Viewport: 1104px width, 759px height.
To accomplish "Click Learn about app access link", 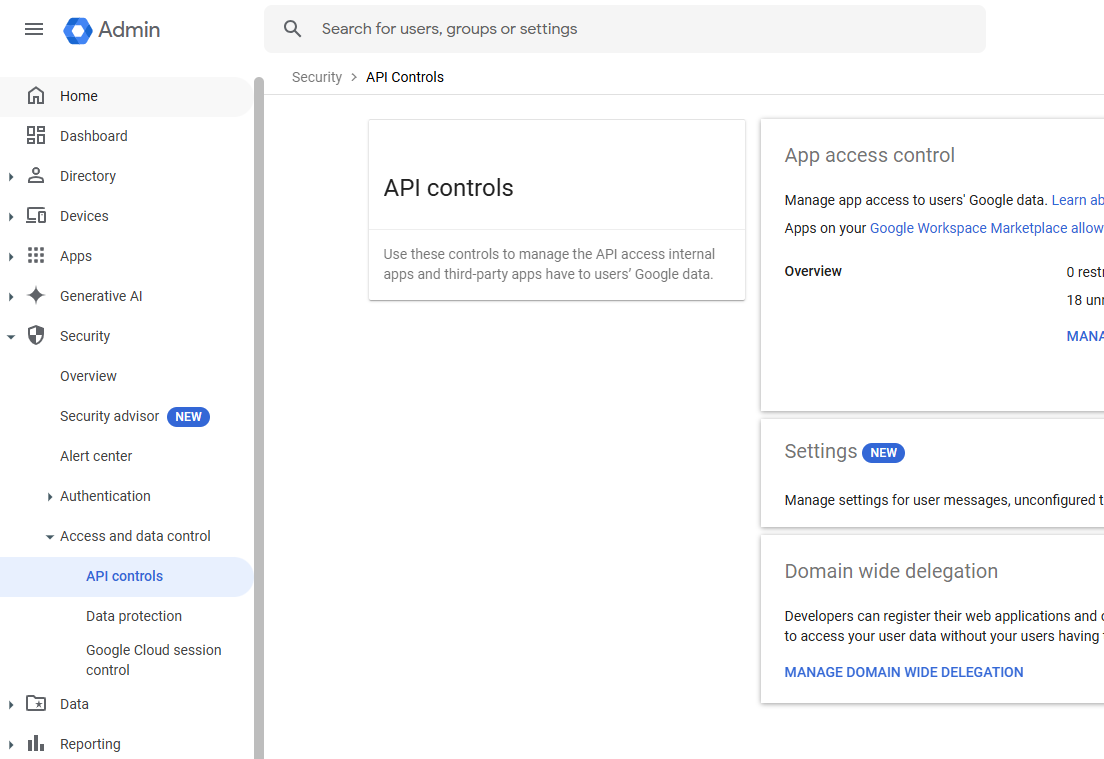I will tap(1077, 200).
